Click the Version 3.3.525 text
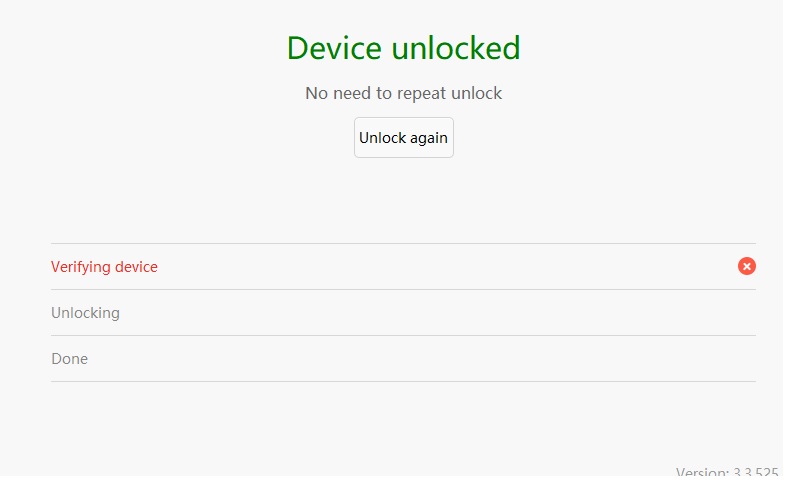The width and height of the screenshot is (785, 480). click(728, 472)
